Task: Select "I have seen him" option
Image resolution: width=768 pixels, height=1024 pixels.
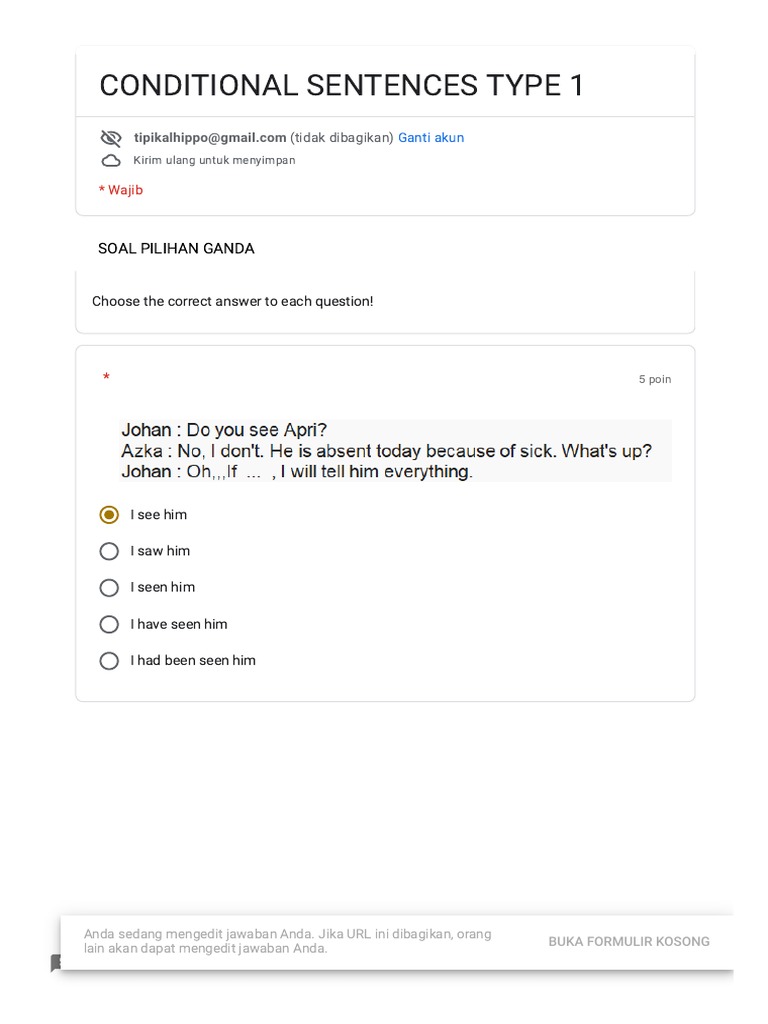Action: 109,624
